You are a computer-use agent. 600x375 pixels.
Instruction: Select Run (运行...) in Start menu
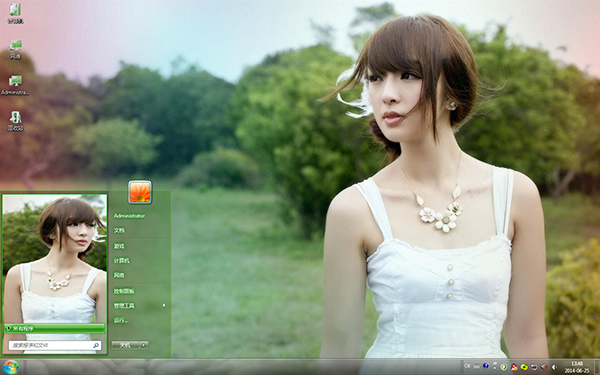[x=121, y=320]
